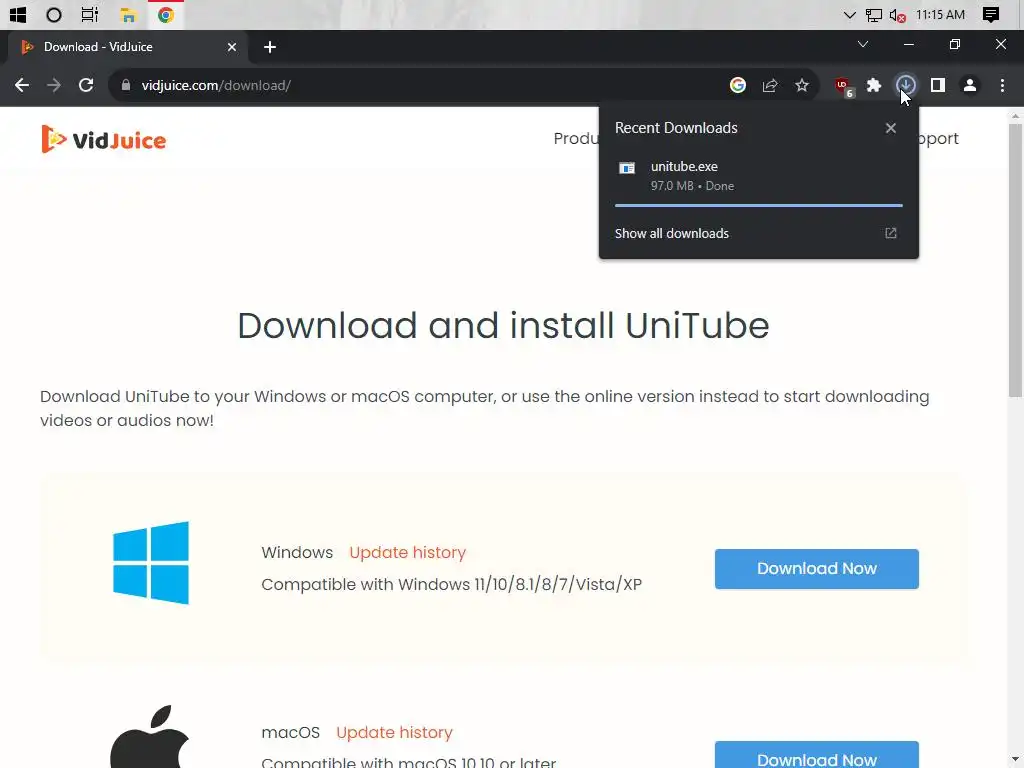Click the unitube.exe file icon
This screenshot has width=1024, height=768.
tap(627, 168)
